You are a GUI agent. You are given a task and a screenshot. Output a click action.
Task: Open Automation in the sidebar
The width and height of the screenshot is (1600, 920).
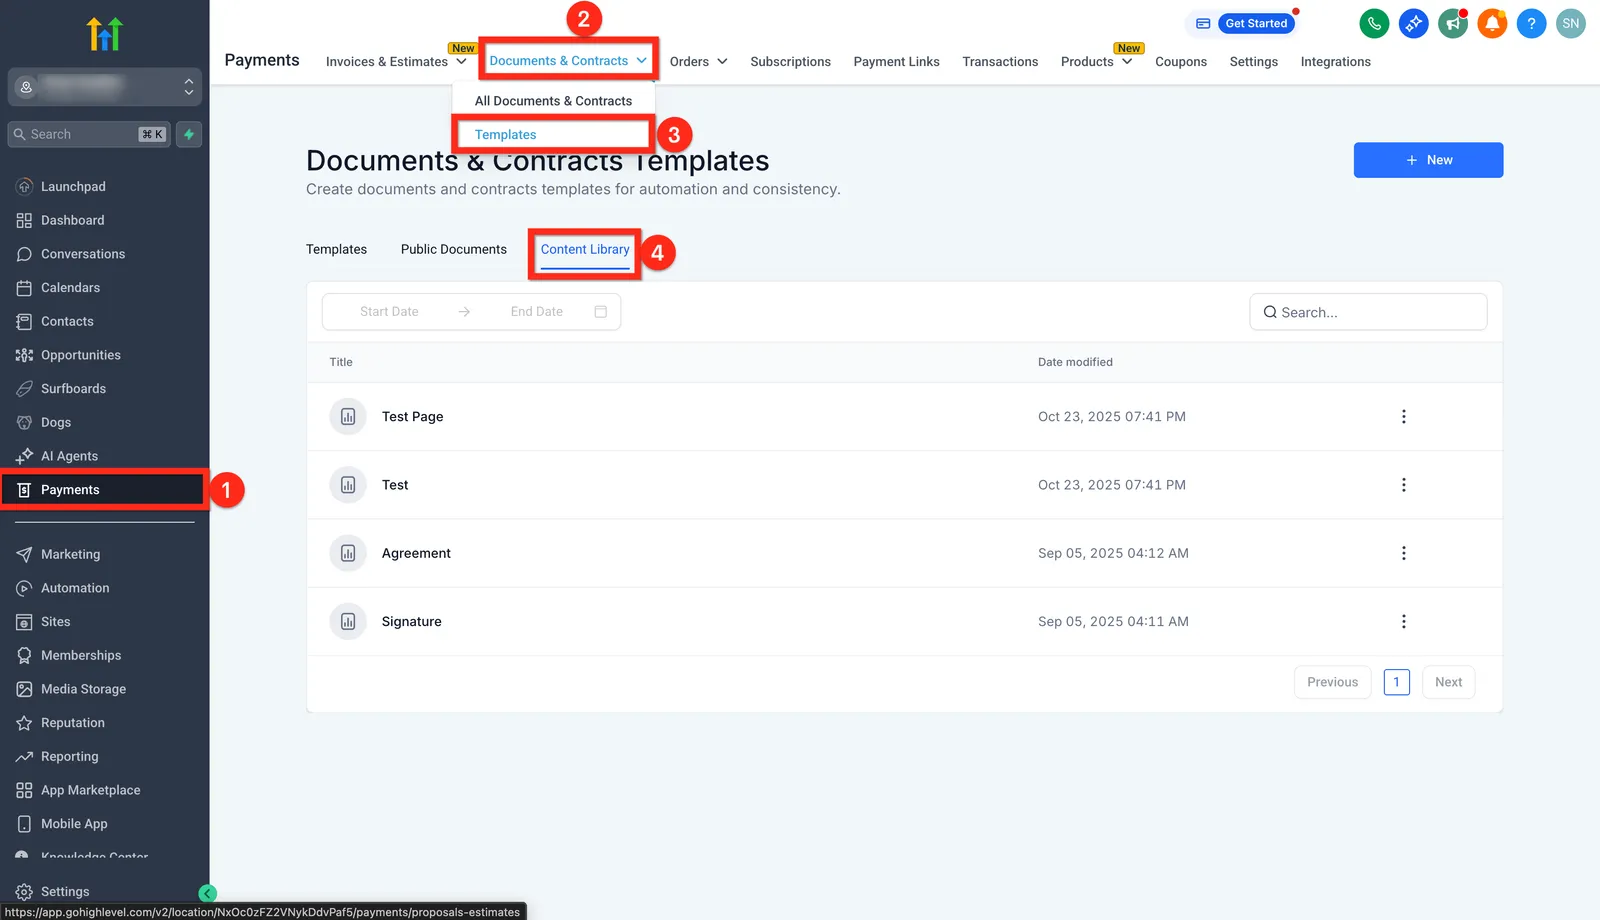pyautogui.click(x=75, y=588)
